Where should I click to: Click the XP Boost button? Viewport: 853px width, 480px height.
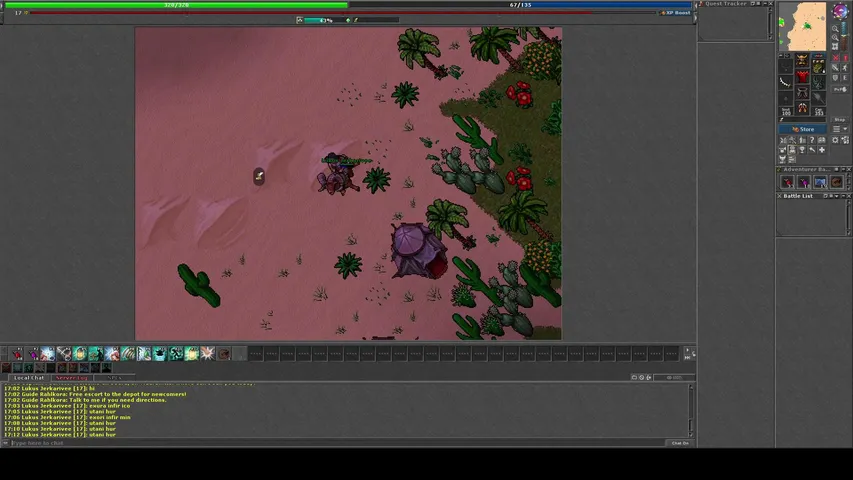coord(676,13)
